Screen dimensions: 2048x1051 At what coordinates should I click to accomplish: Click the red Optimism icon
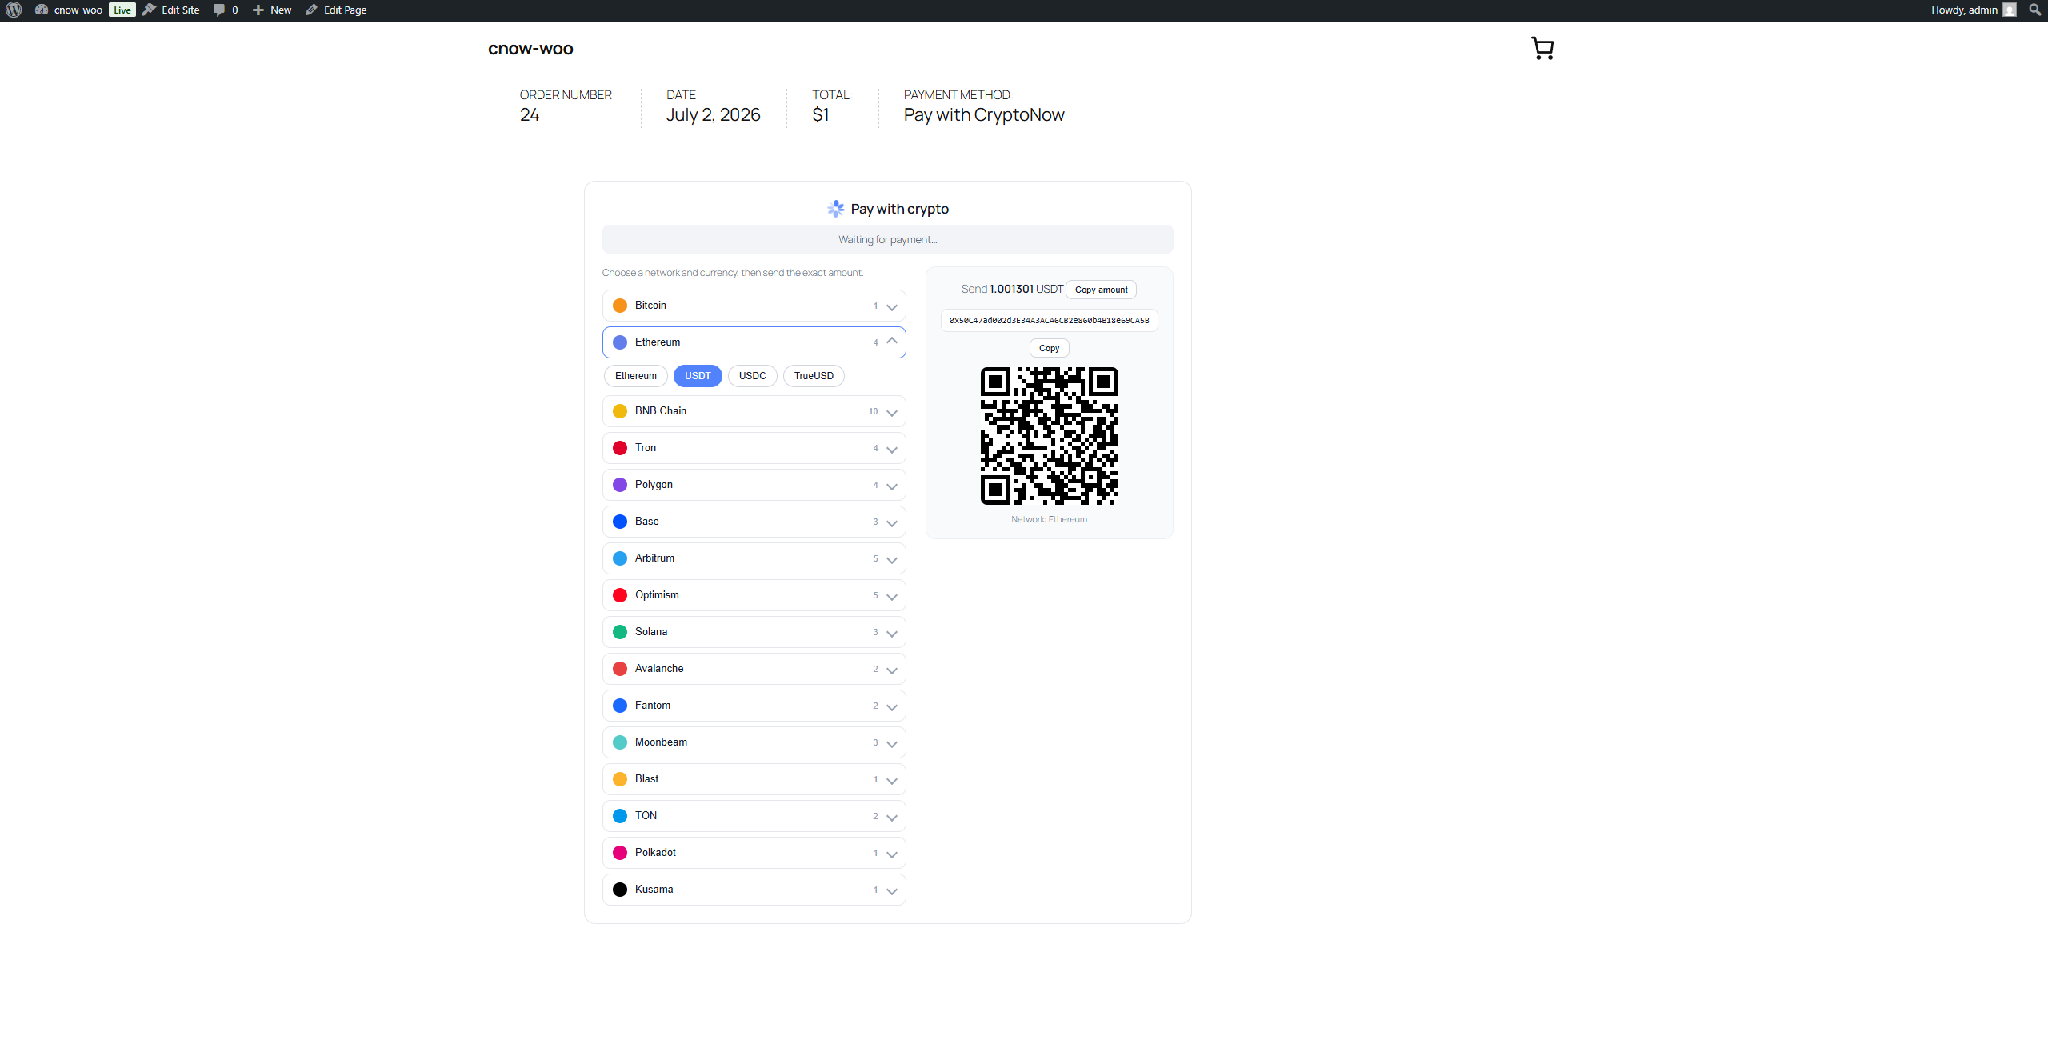pos(620,595)
